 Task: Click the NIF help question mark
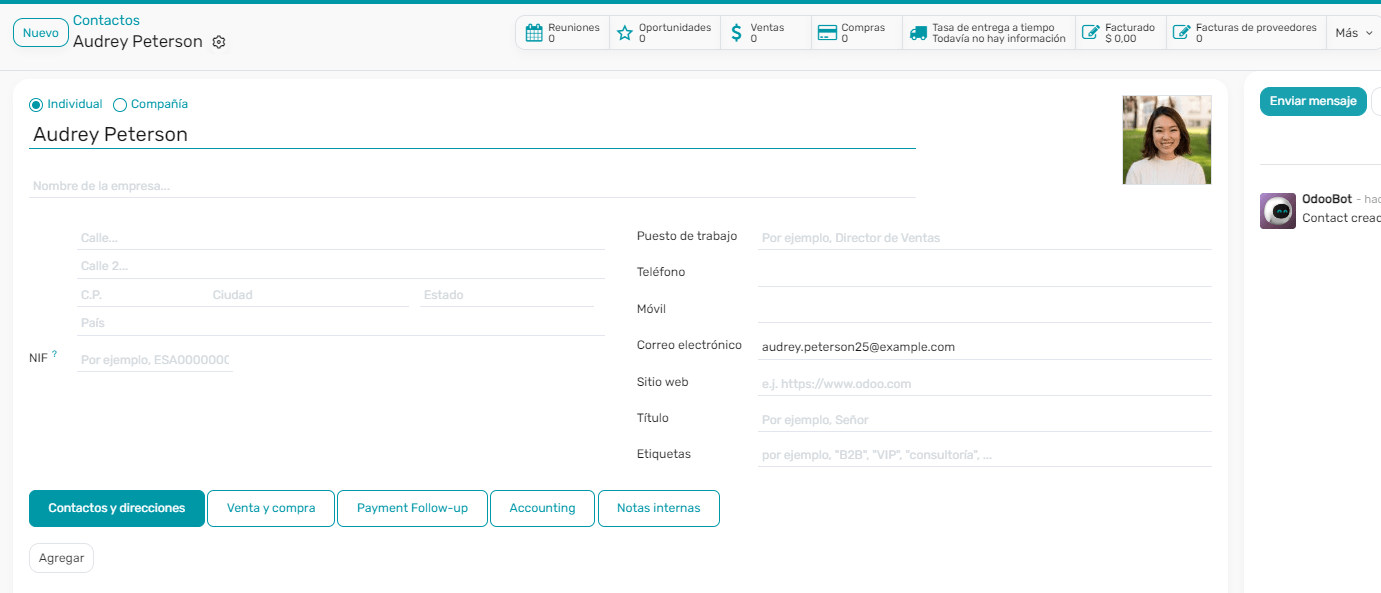coord(54,354)
